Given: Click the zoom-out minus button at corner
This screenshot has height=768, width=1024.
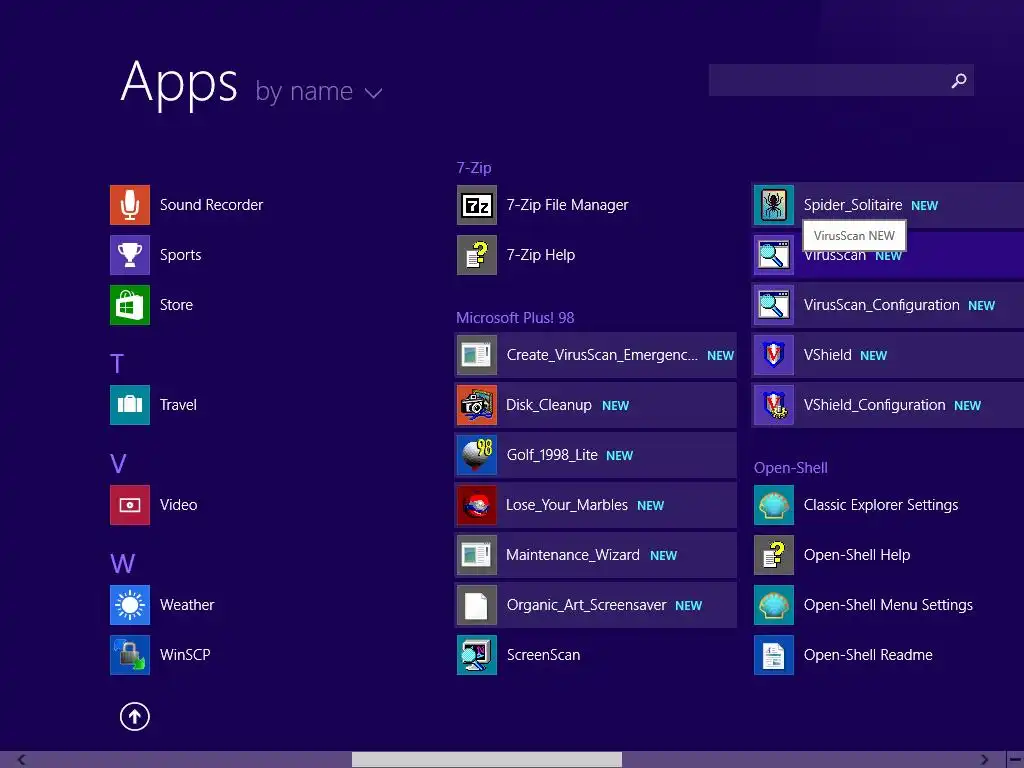Looking at the screenshot, I should (x=1016, y=760).
